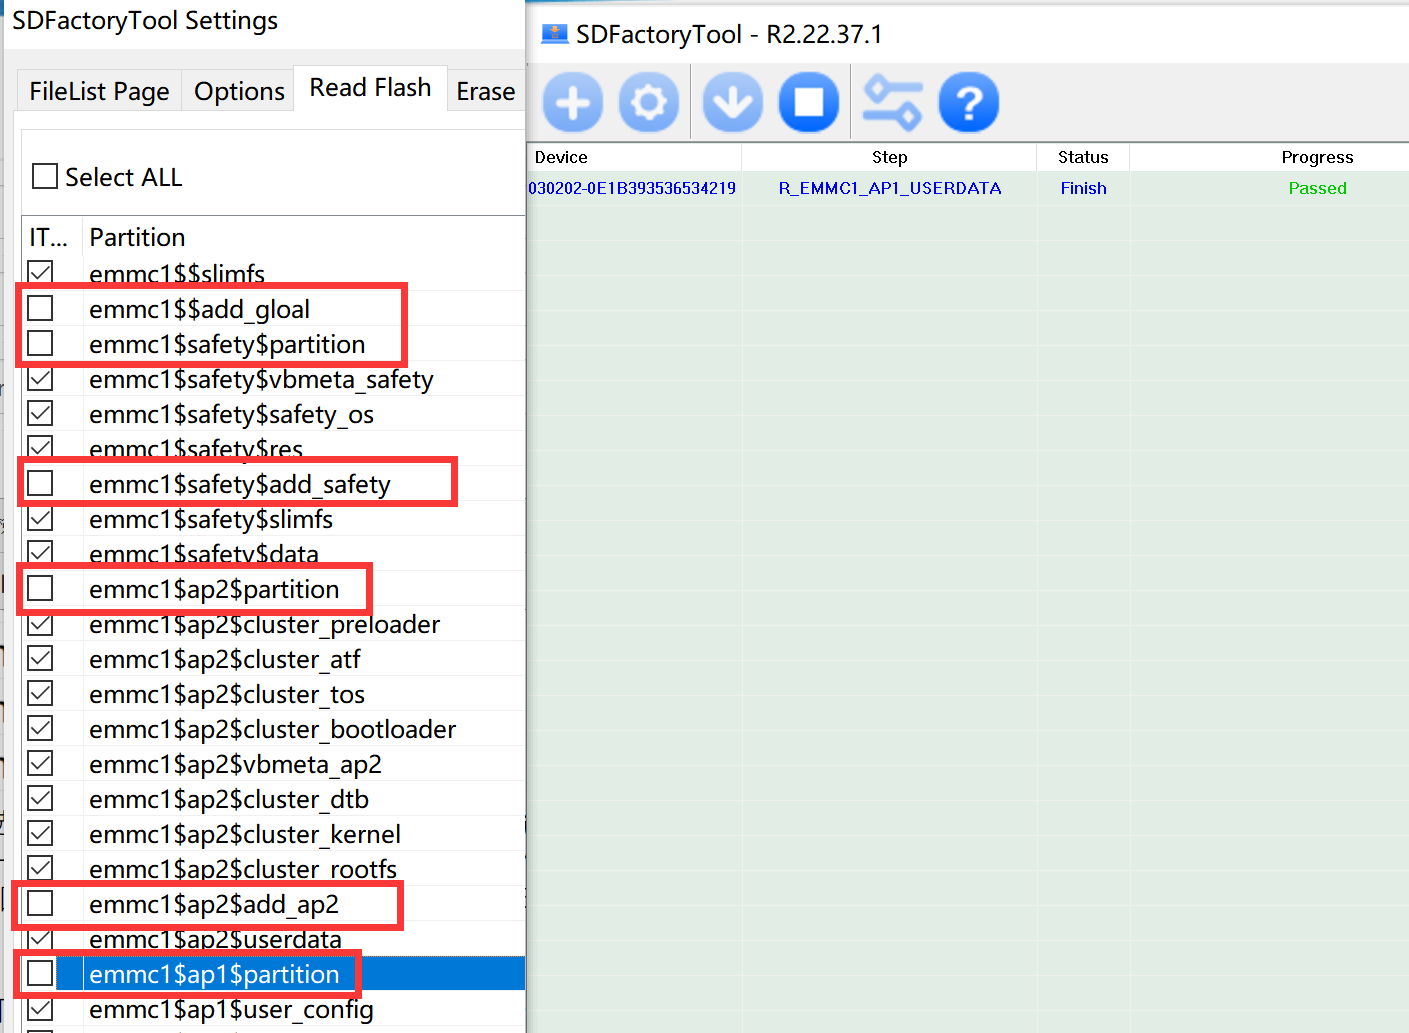Select highlighted emmc1$ap1$partition row text

pyautogui.click(x=214, y=974)
